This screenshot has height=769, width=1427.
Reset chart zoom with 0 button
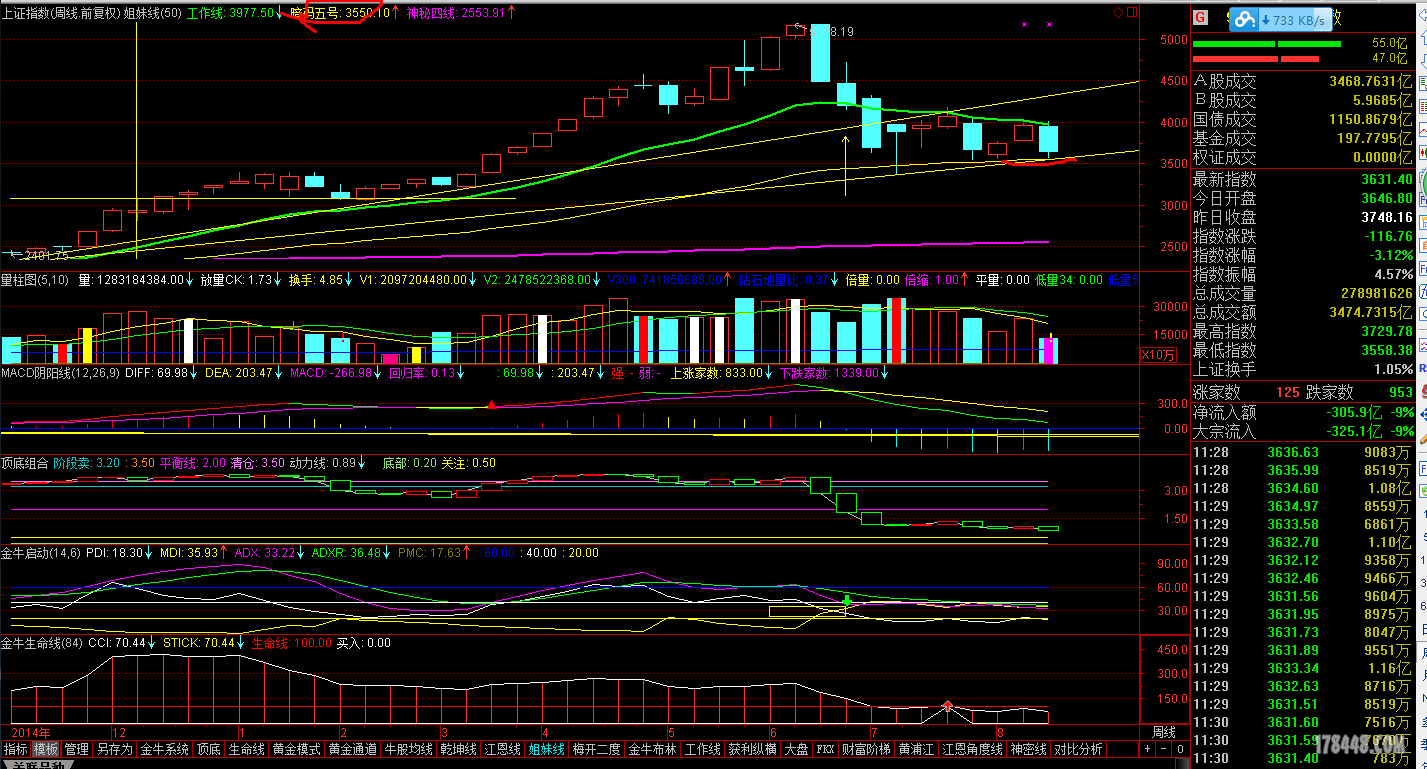click(x=1179, y=748)
